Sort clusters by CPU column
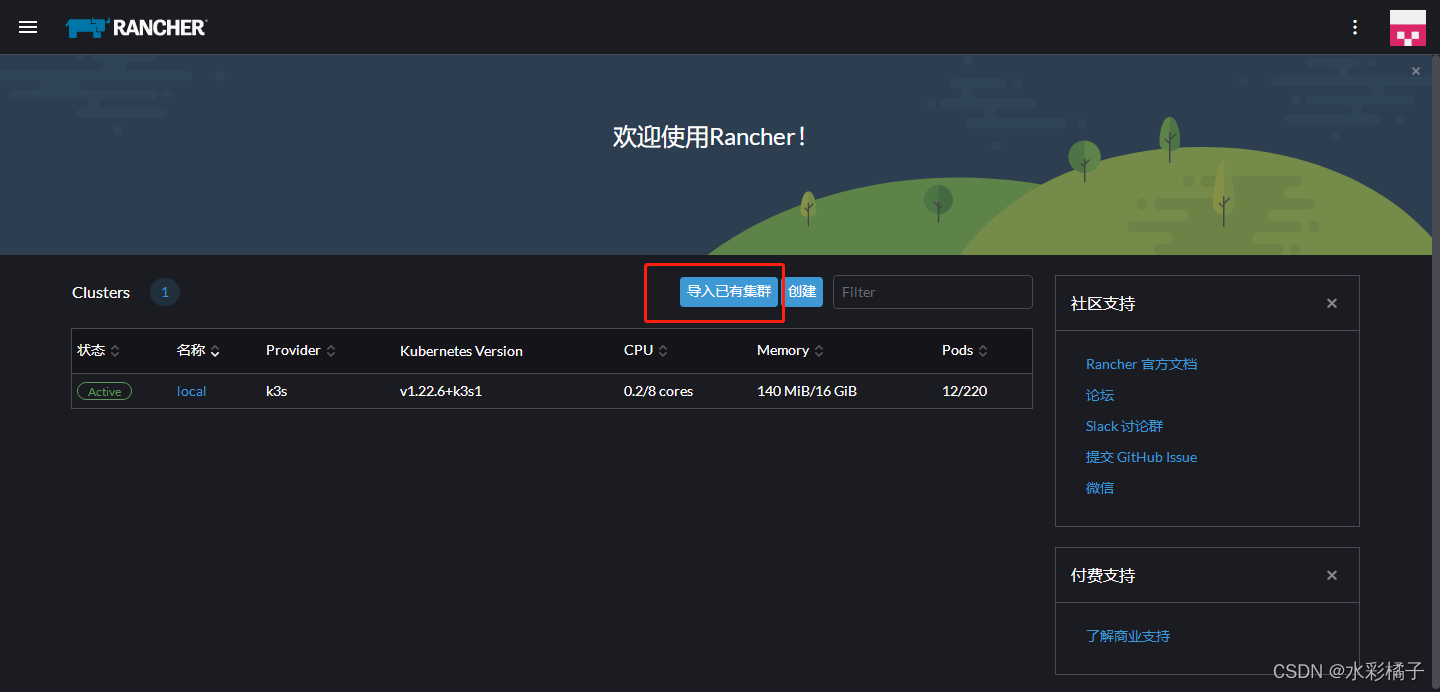The height and width of the screenshot is (692, 1440). click(x=646, y=350)
